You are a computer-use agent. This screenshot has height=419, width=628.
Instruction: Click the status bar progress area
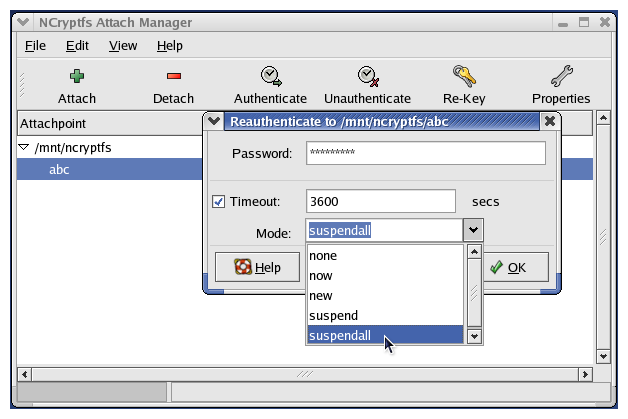92,392
